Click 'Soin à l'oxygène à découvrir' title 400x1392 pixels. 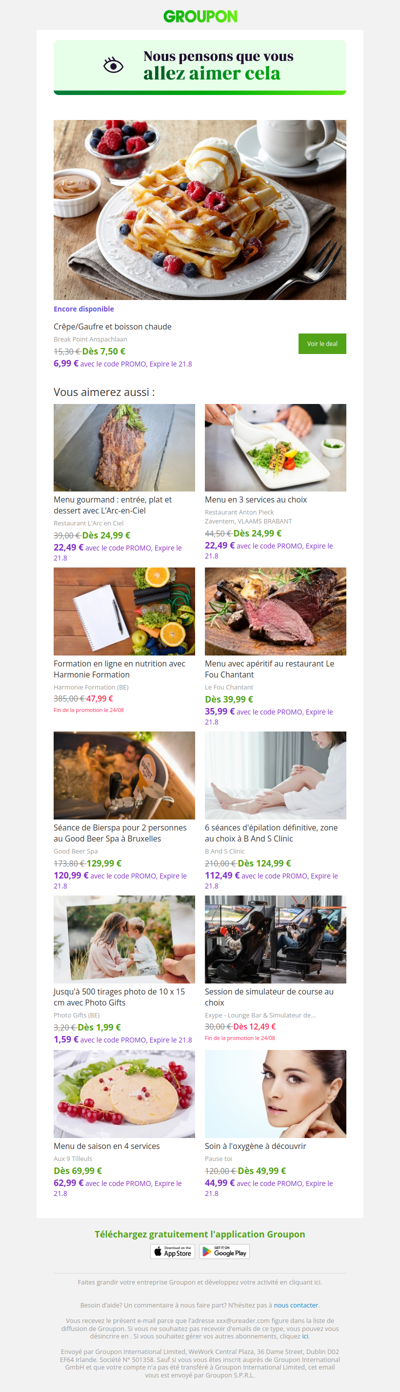256,1146
